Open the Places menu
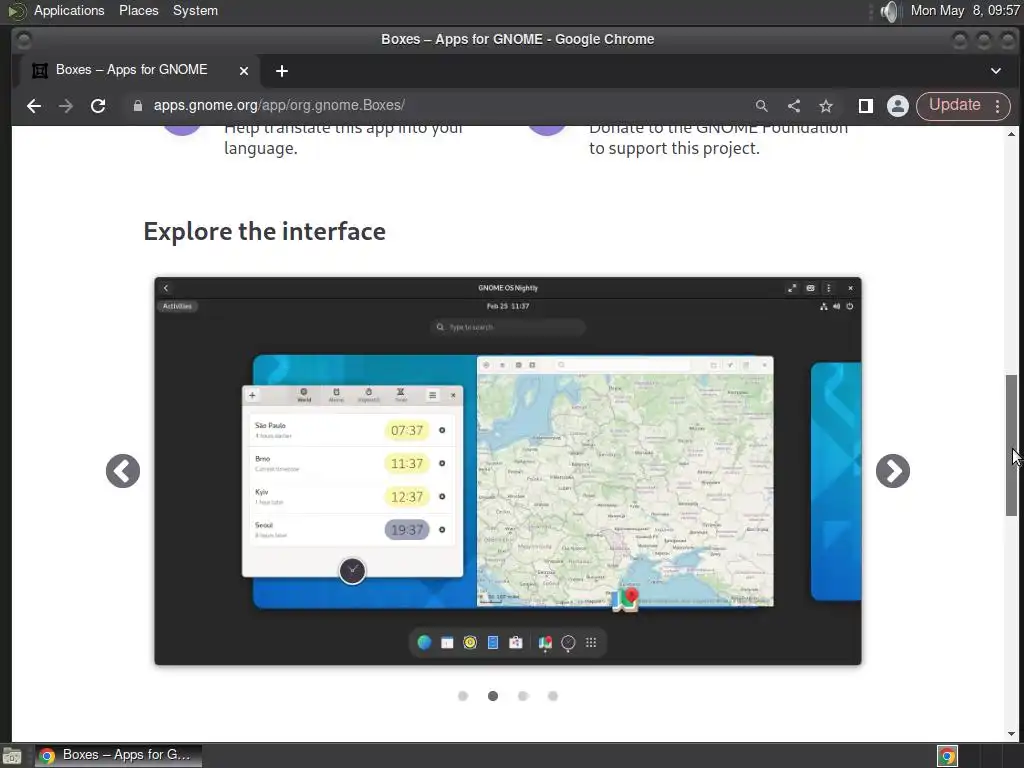 pyautogui.click(x=138, y=10)
